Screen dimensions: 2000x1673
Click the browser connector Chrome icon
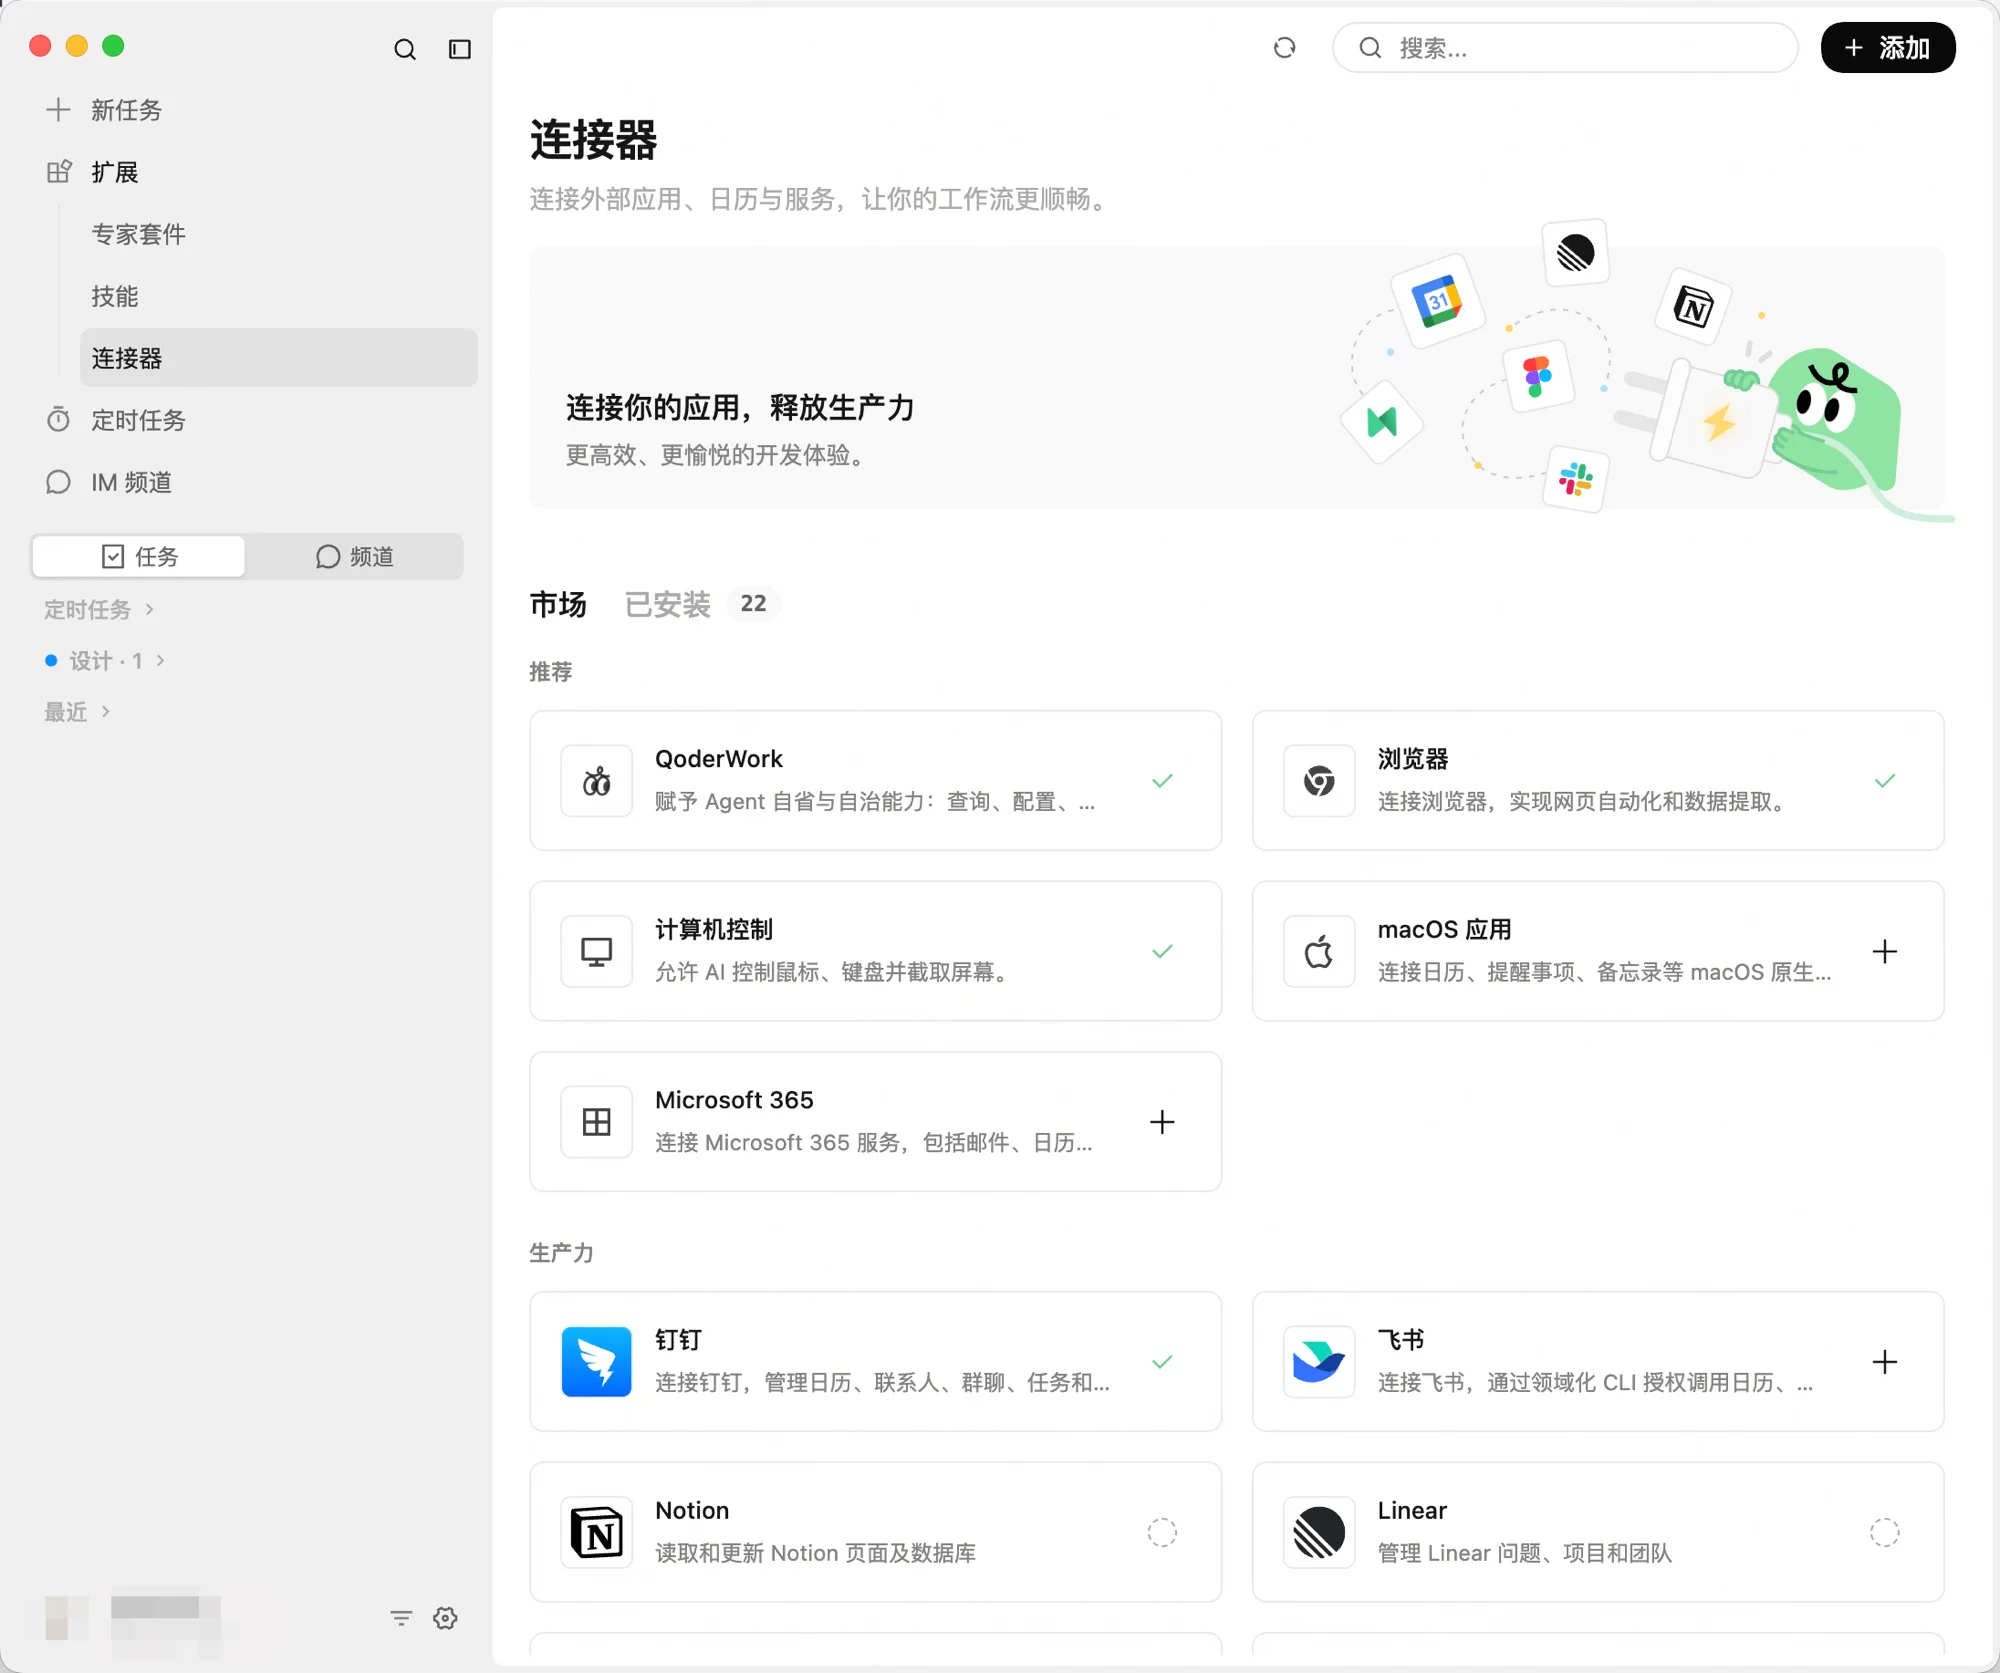(x=1319, y=781)
